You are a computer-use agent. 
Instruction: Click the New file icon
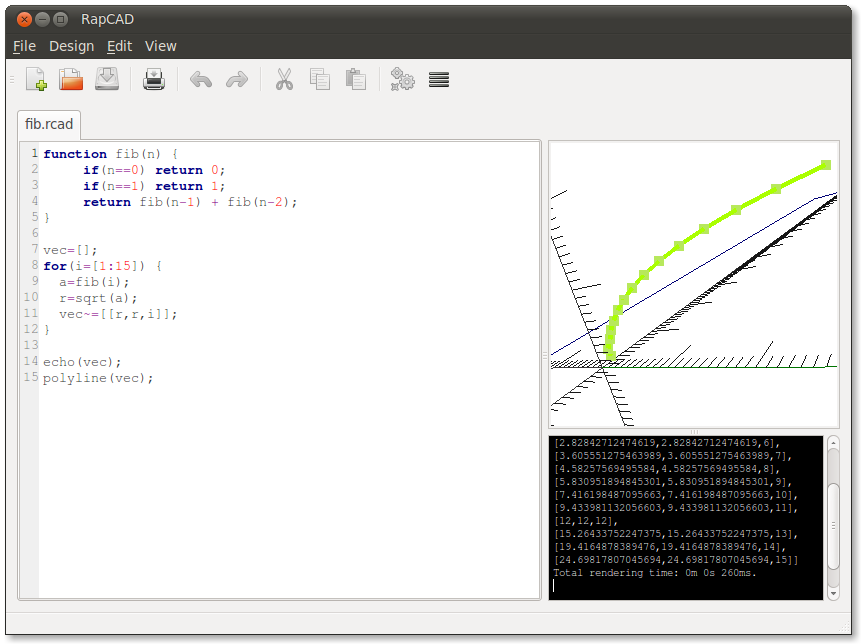(x=35, y=79)
